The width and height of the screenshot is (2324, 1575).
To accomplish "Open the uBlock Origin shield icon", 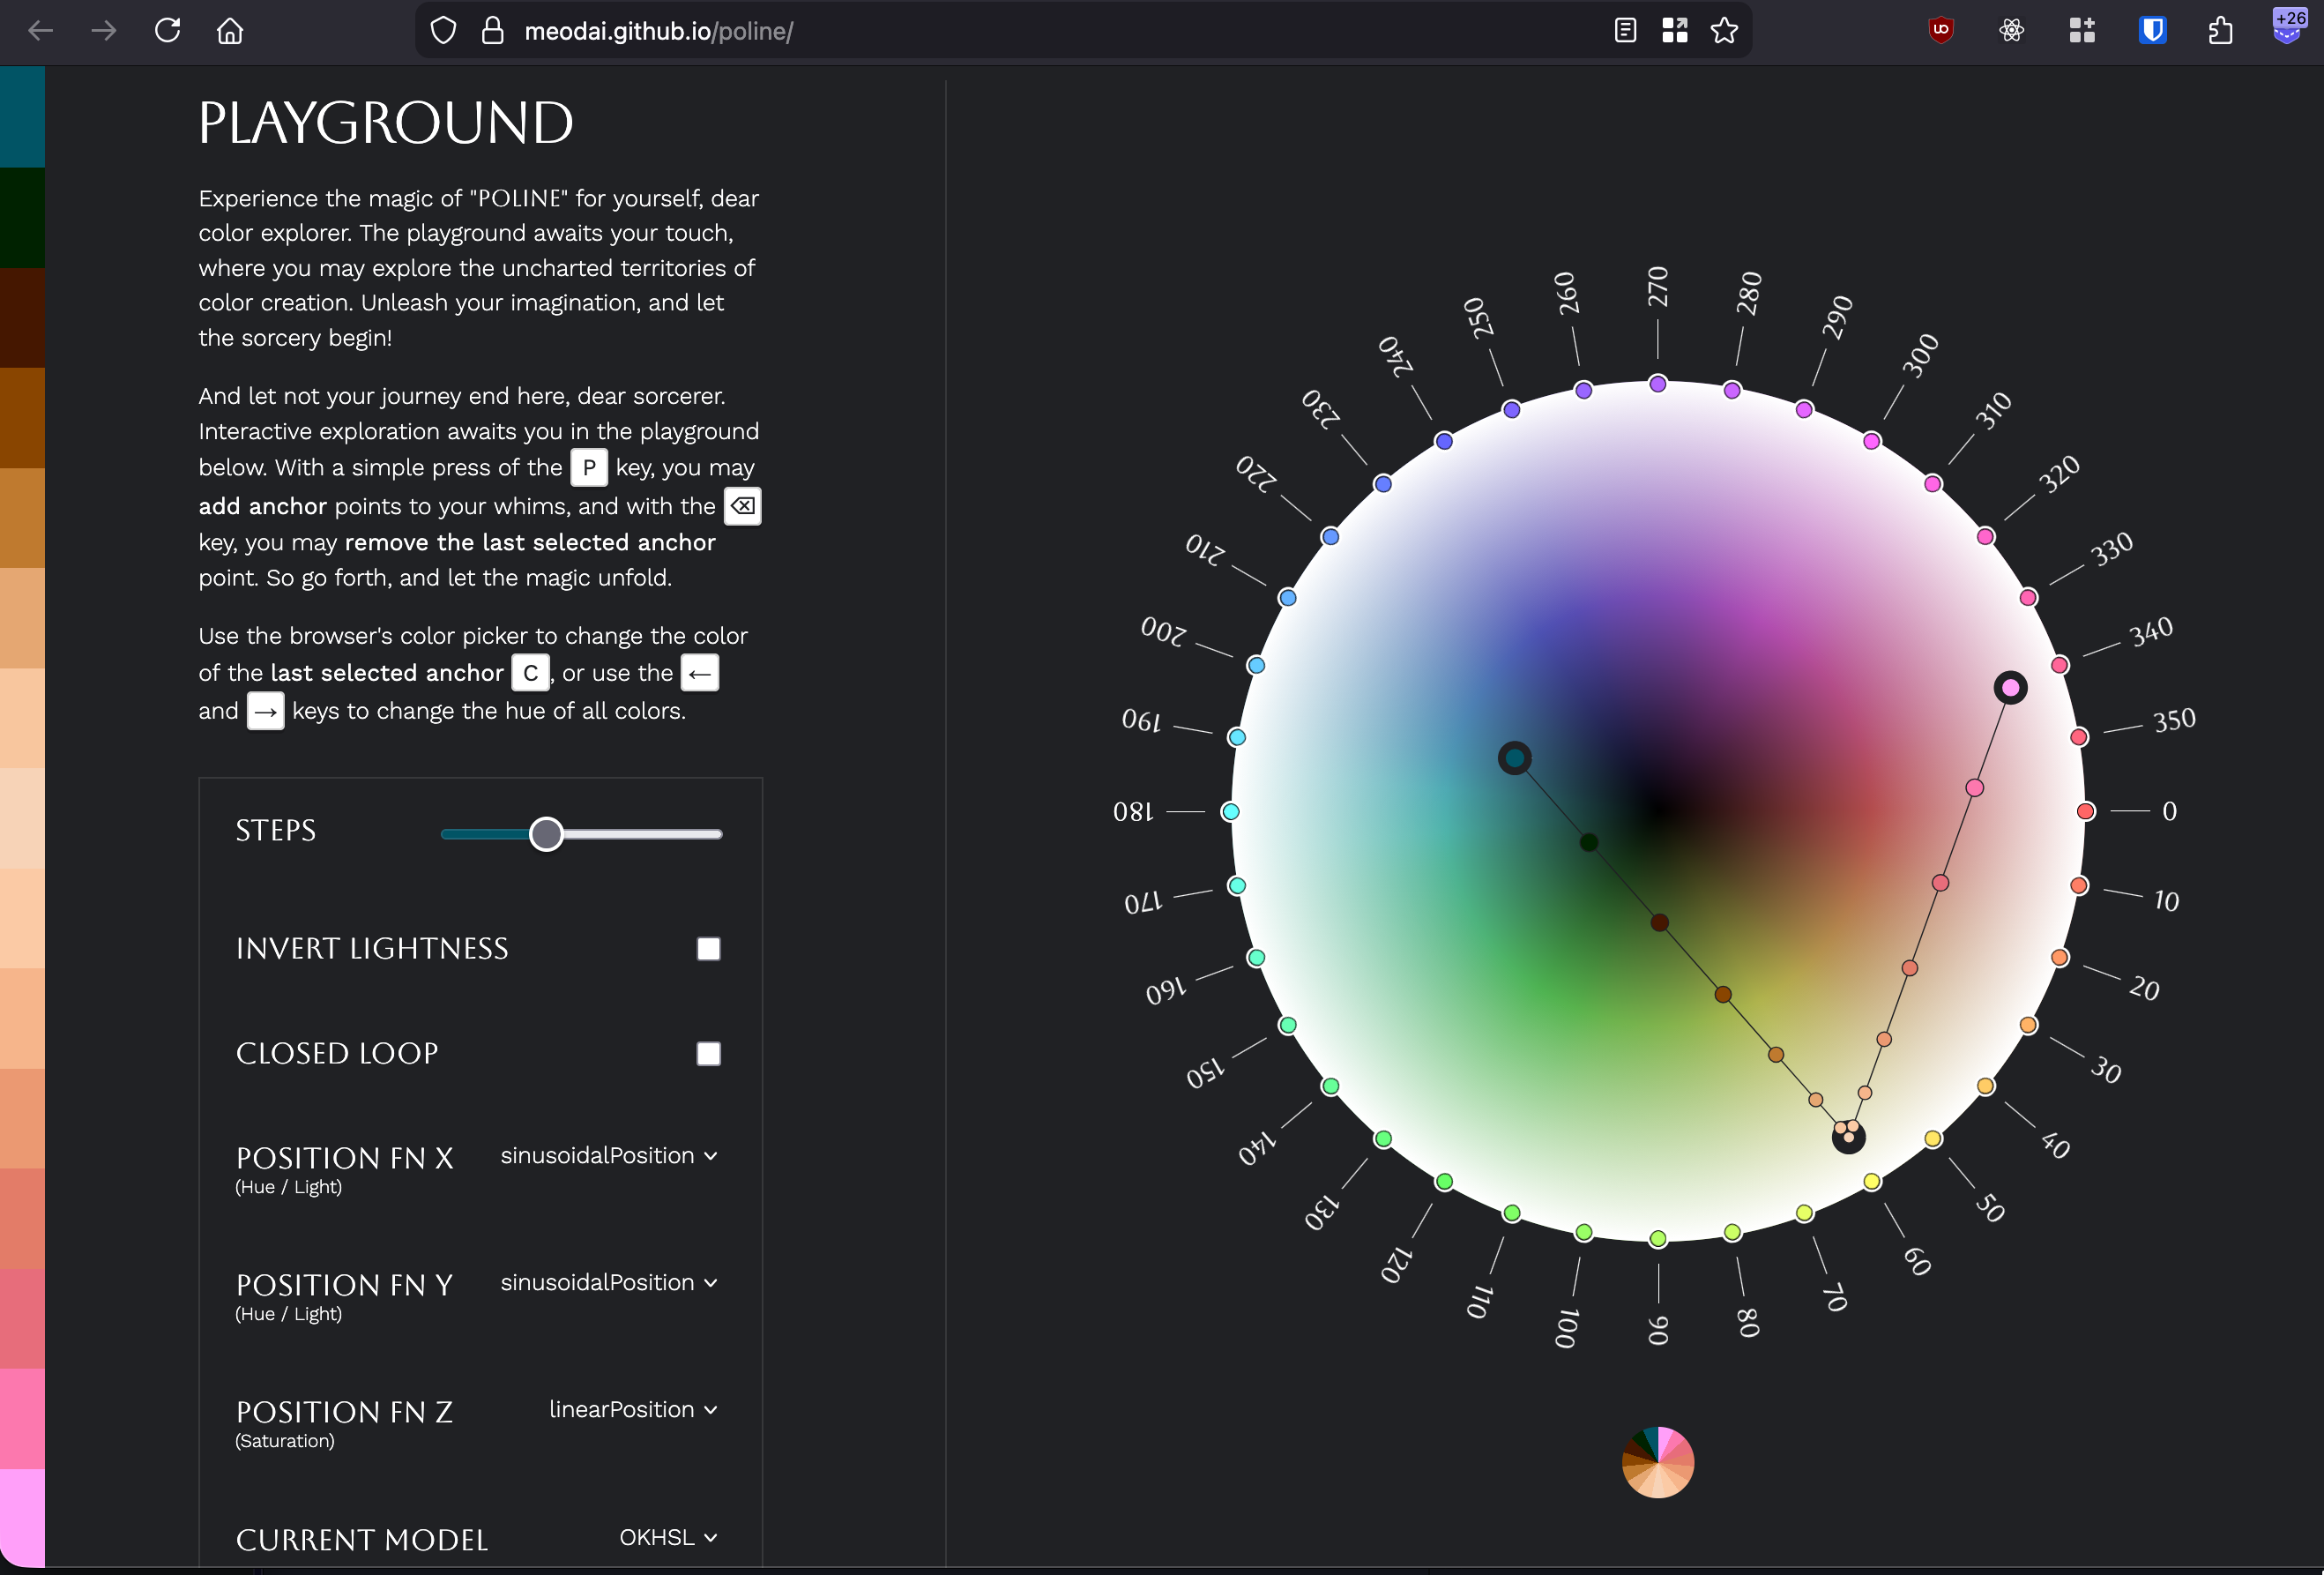I will [1940, 31].
